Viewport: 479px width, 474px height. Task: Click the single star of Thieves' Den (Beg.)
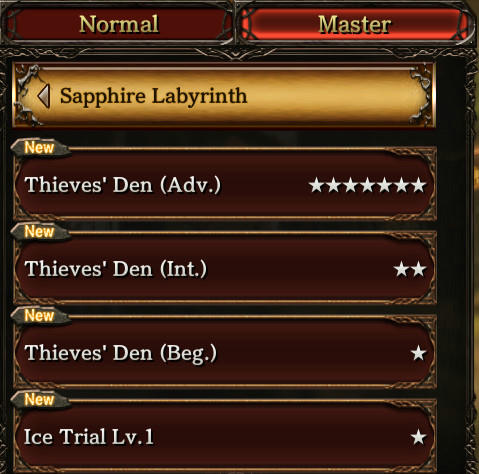[x=418, y=353]
